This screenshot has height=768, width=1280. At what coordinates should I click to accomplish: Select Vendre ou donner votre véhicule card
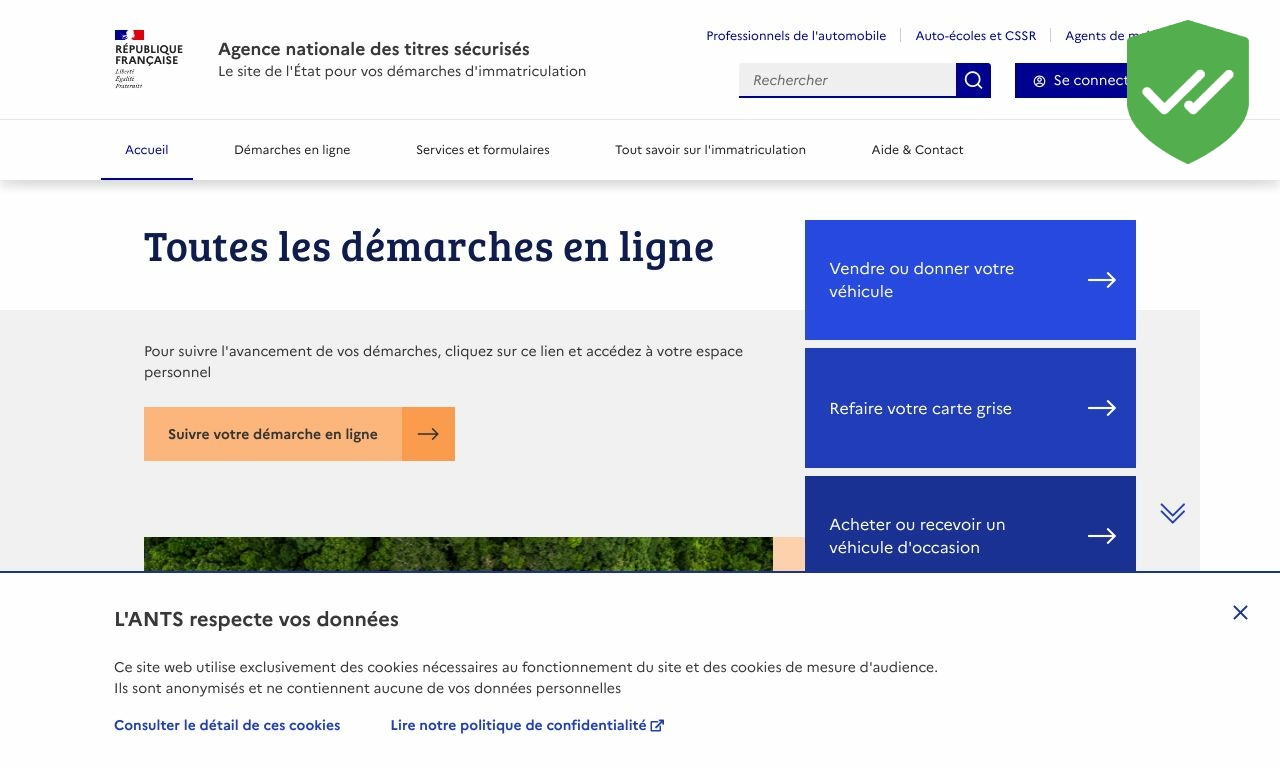tap(970, 280)
